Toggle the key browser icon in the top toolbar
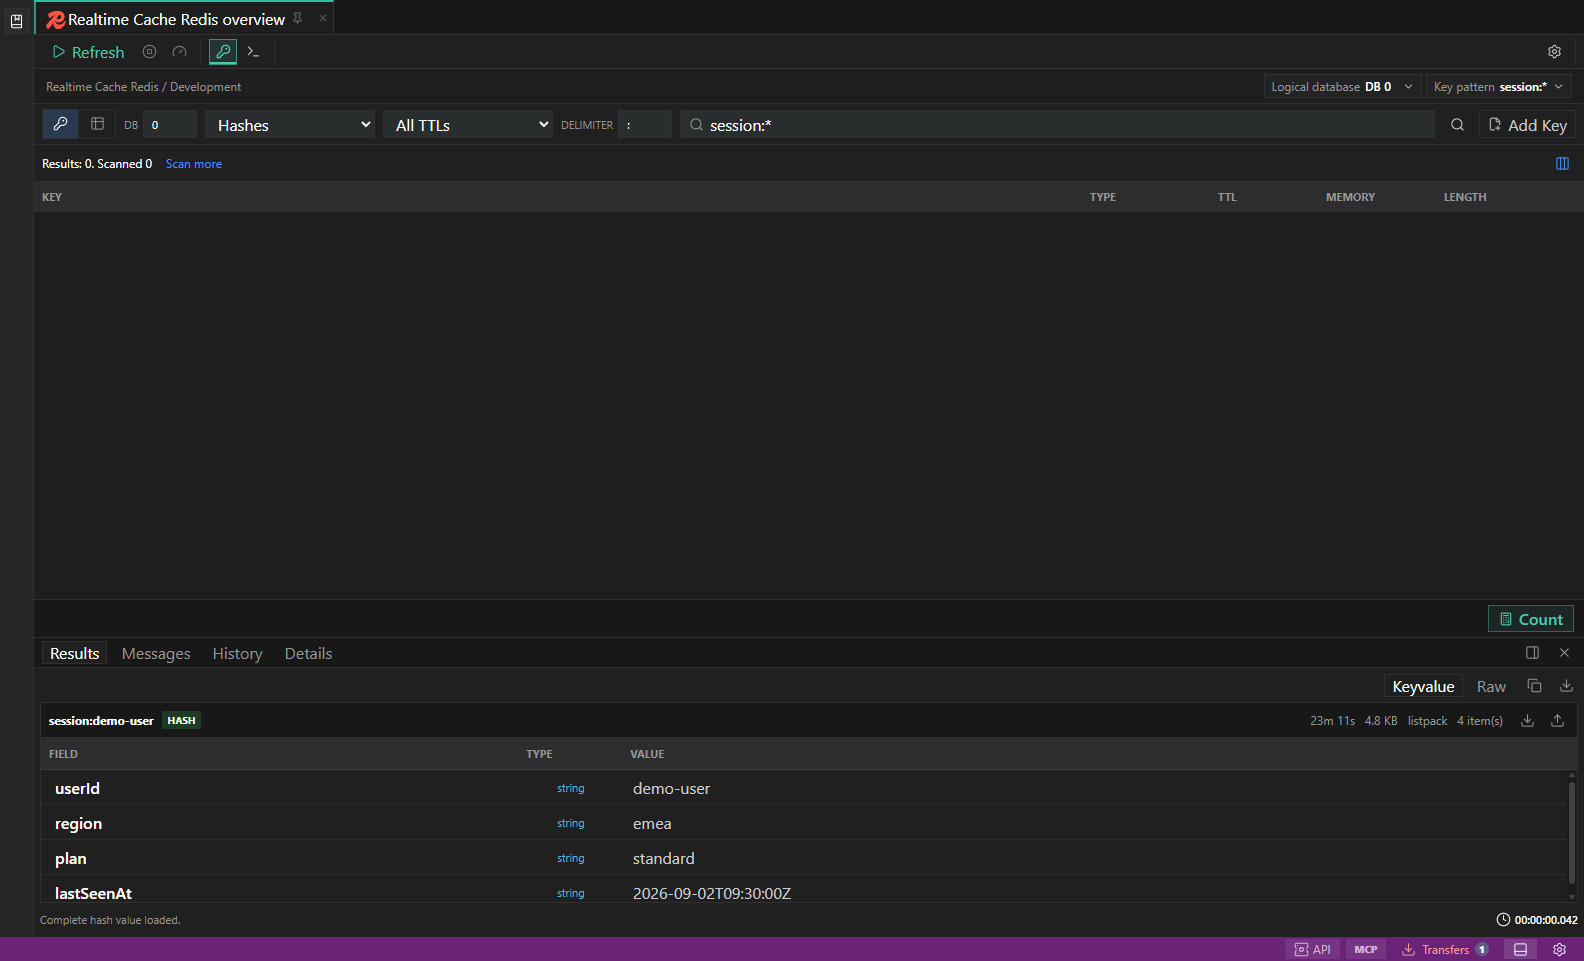The image size is (1584, 961). tap(223, 52)
